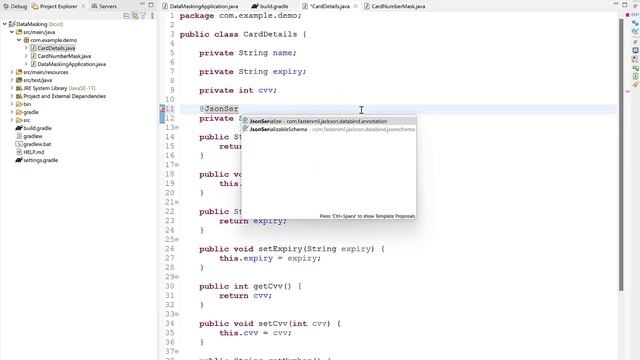This screenshot has width=640, height=360.
Task: Expand CardDetails.java in the tree
Action: click(x=26, y=48)
